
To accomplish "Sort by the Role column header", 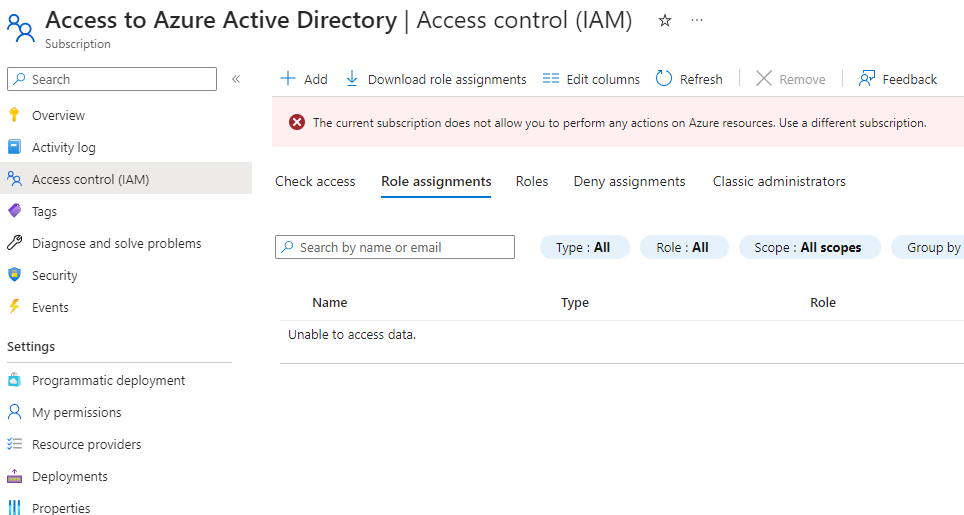I will tap(823, 302).
